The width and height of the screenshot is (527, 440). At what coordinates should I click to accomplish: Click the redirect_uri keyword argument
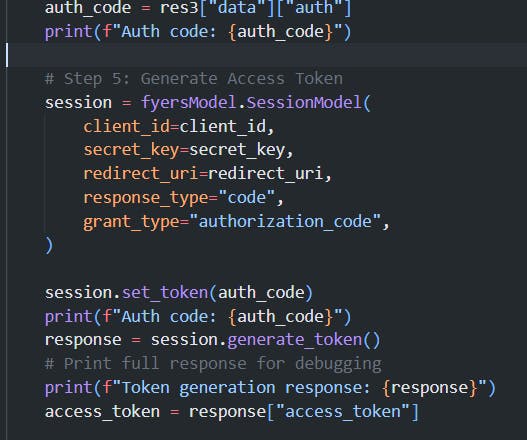coord(141,174)
